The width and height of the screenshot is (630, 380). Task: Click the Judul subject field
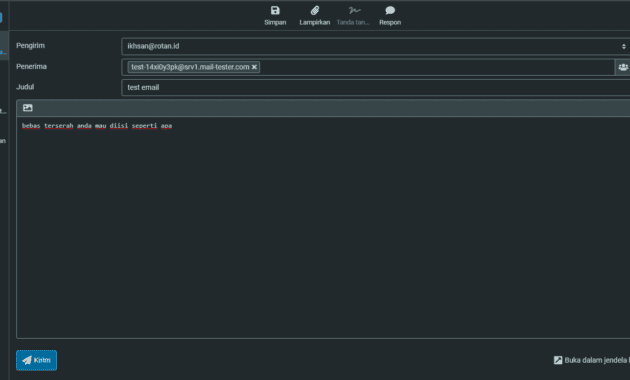(x=376, y=88)
